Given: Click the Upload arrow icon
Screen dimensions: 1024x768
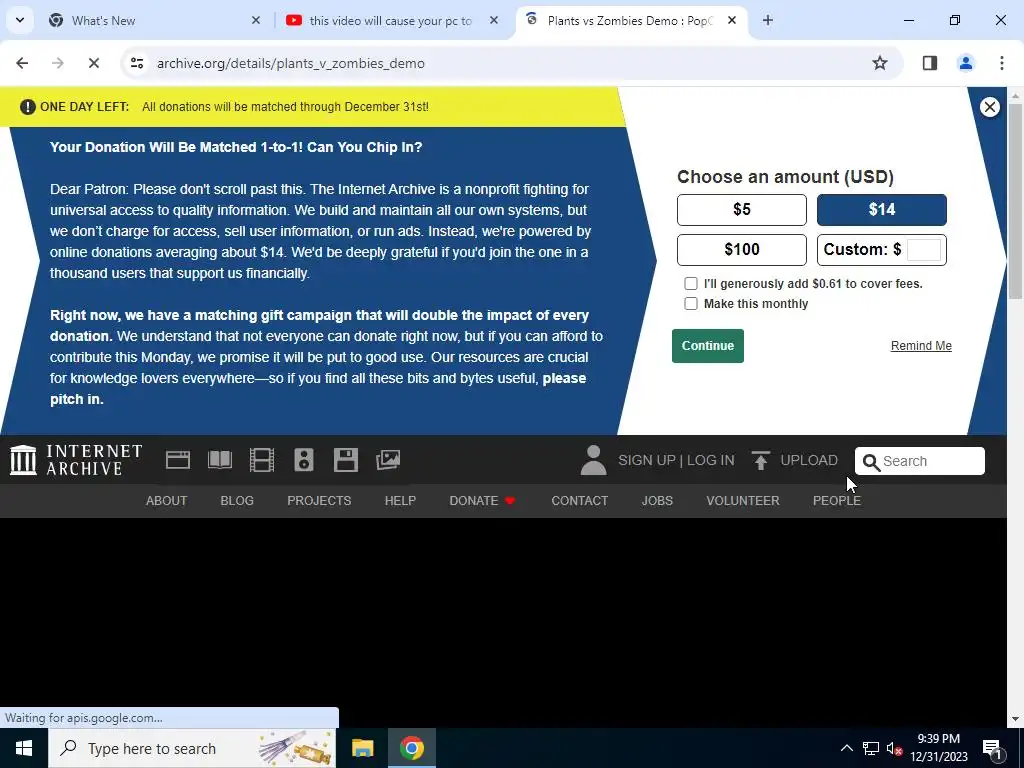Looking at the screenshot, I should [x=760, y=460].
